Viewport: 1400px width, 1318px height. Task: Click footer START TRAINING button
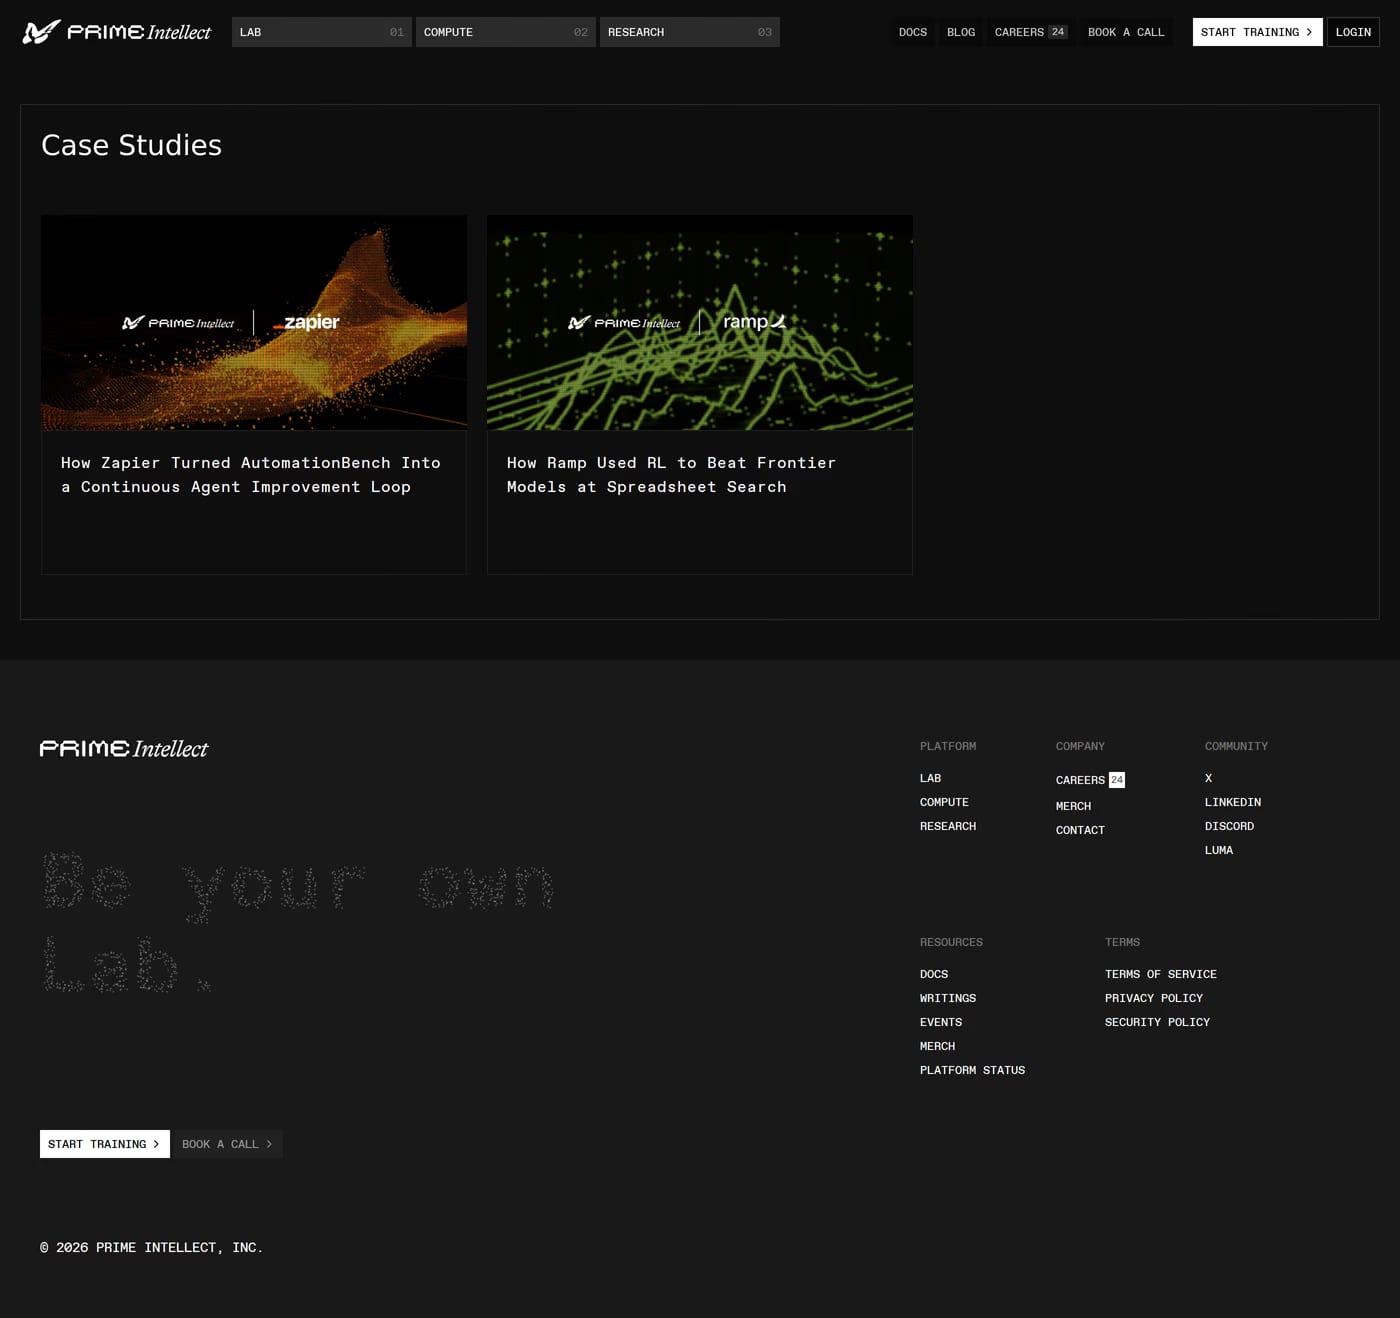(105, 1144)
